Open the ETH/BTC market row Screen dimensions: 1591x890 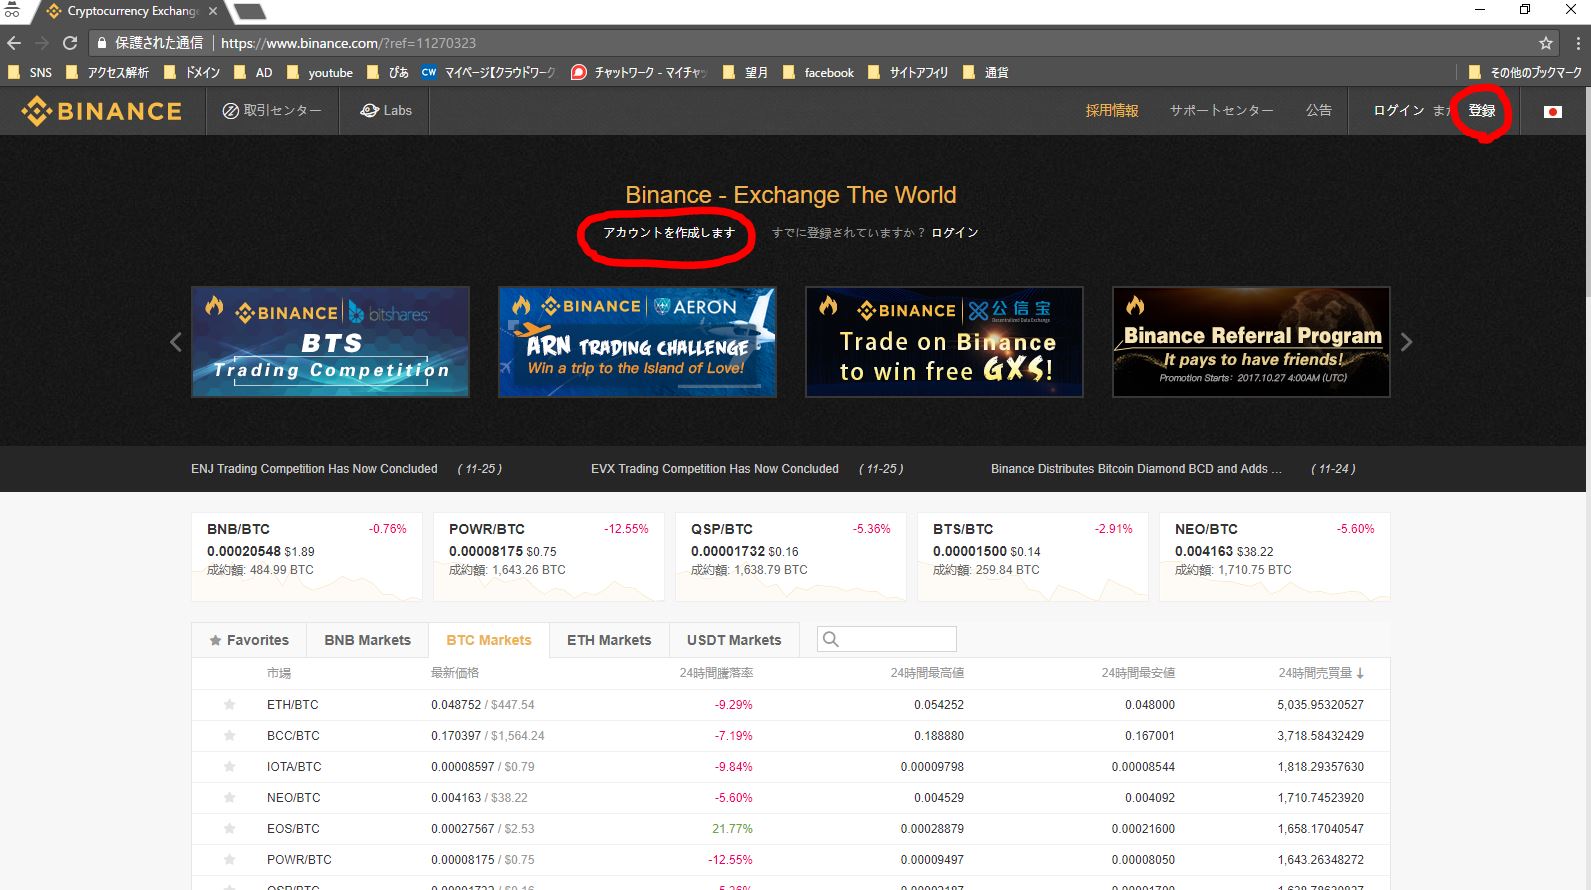790,705
